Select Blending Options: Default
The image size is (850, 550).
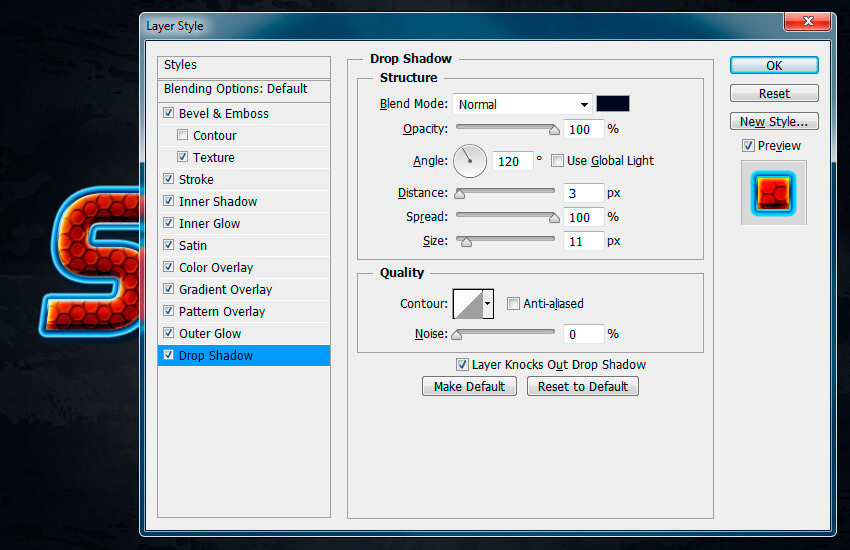236,89
